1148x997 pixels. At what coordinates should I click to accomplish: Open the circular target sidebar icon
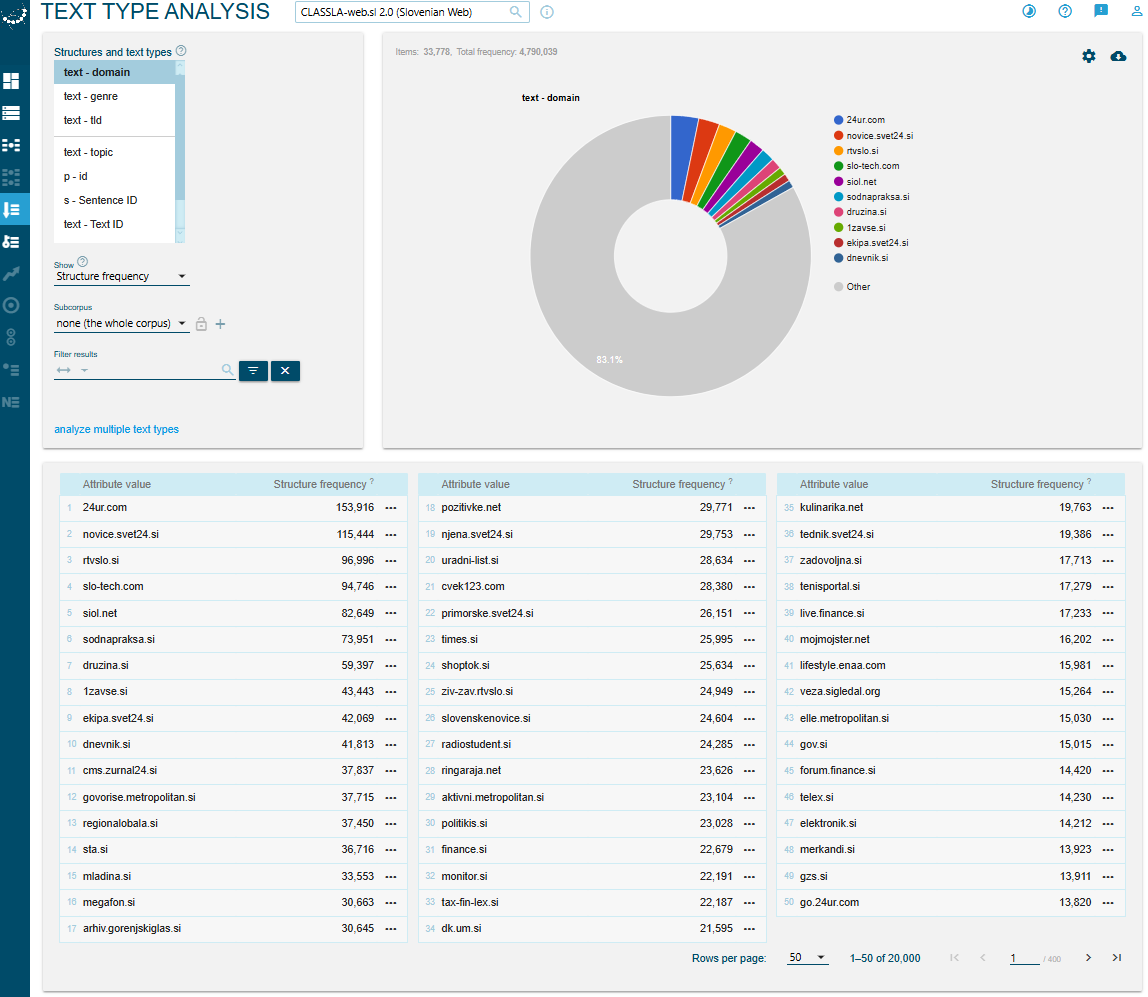pyautogui.click(x=11, y=305)
